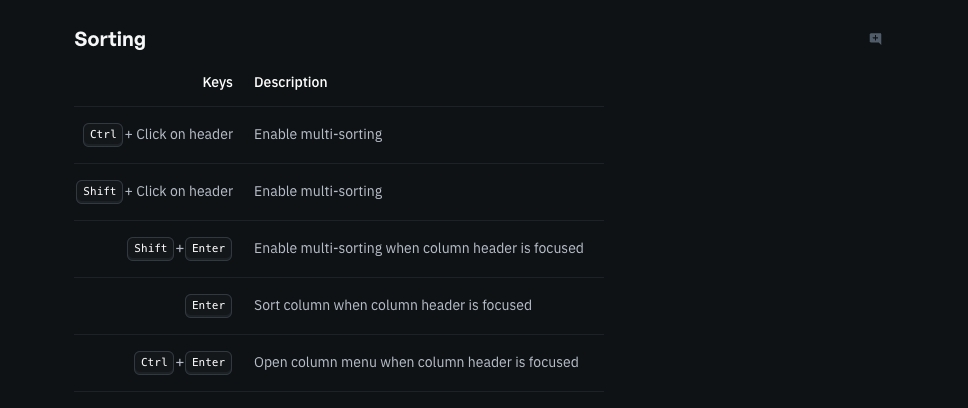Click 'Enable multi-sorting when column header is focused'
The height and width of the screenshot is (408, 968).
418,248
